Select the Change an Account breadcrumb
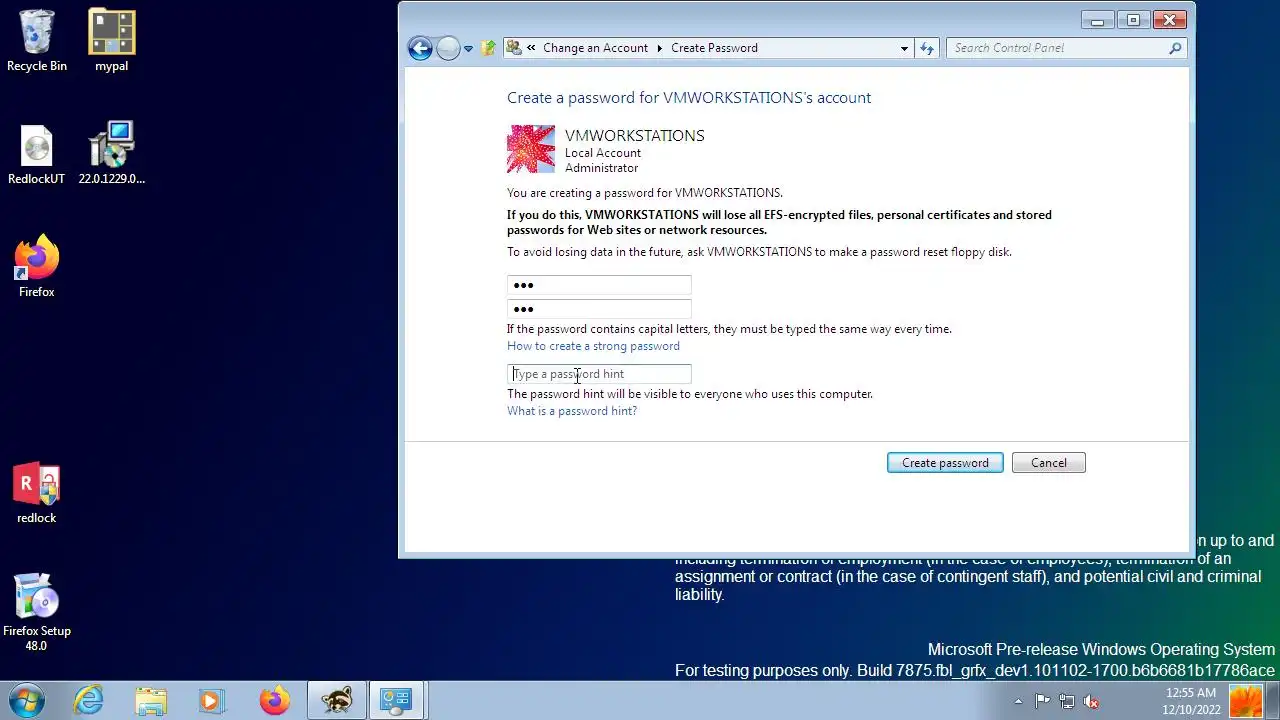Screen dimensions: 1280x720 (x=595, y=48)
